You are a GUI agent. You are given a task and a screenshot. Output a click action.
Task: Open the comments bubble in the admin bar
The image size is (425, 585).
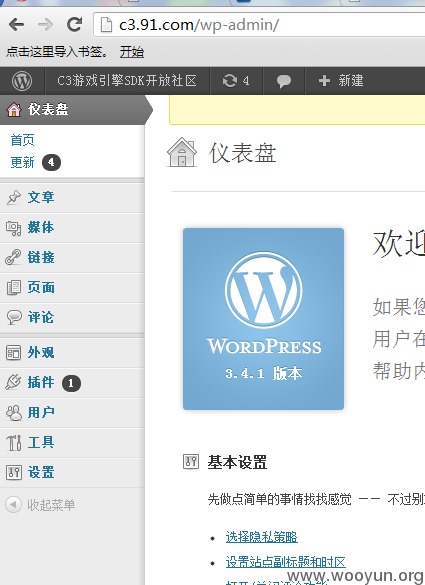(x=284, y=81)
